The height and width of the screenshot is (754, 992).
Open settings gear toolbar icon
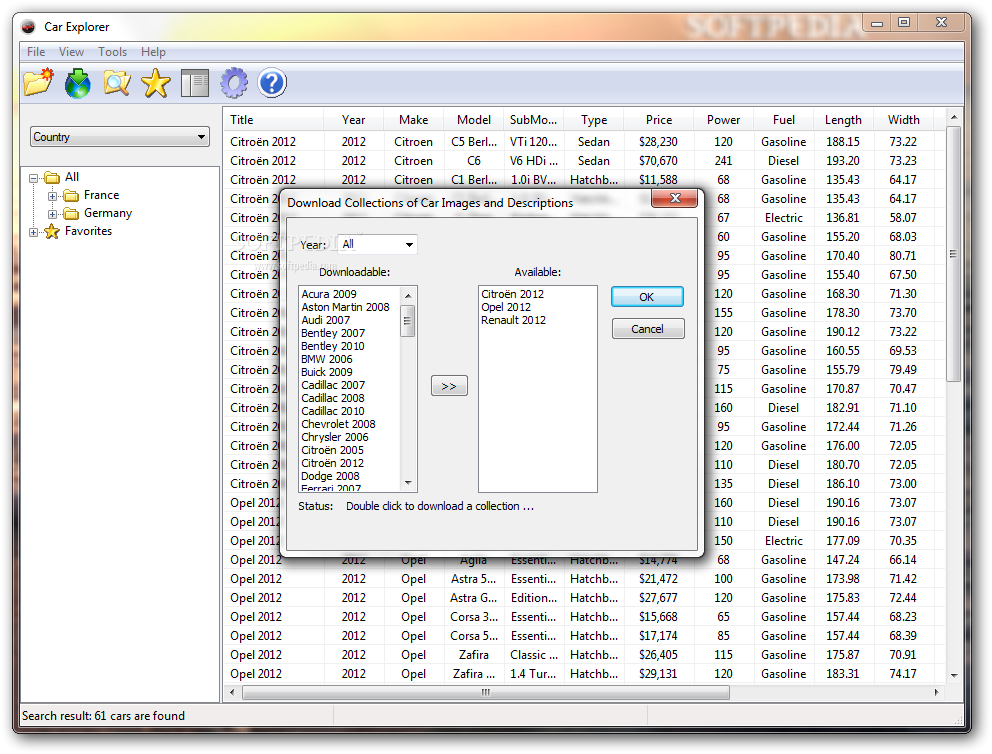[x=234, y=83]
